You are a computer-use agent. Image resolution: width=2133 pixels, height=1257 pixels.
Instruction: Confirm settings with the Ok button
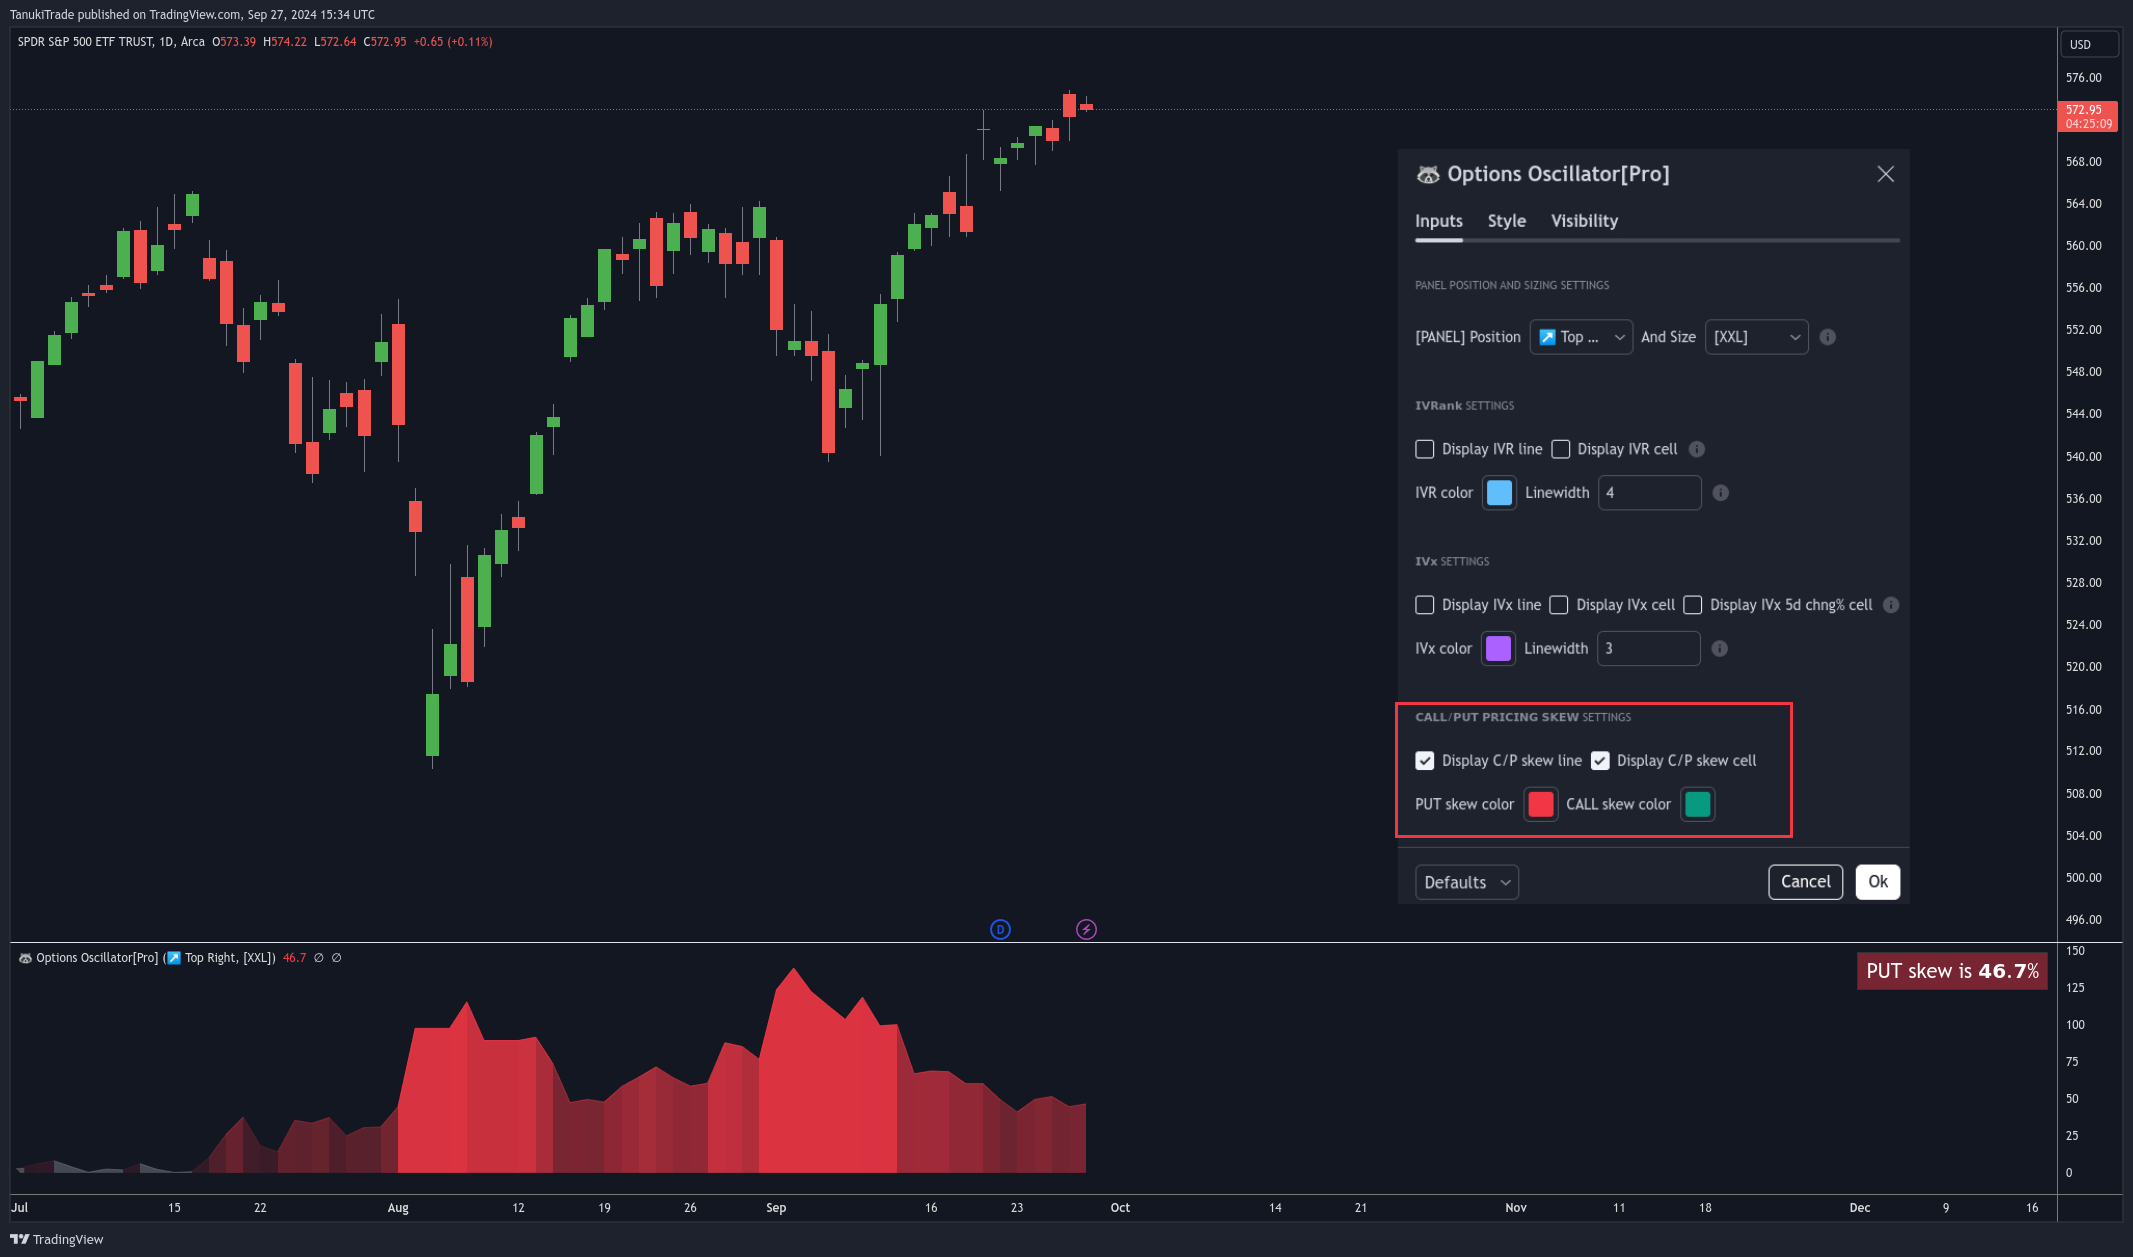pos(1877,882)
